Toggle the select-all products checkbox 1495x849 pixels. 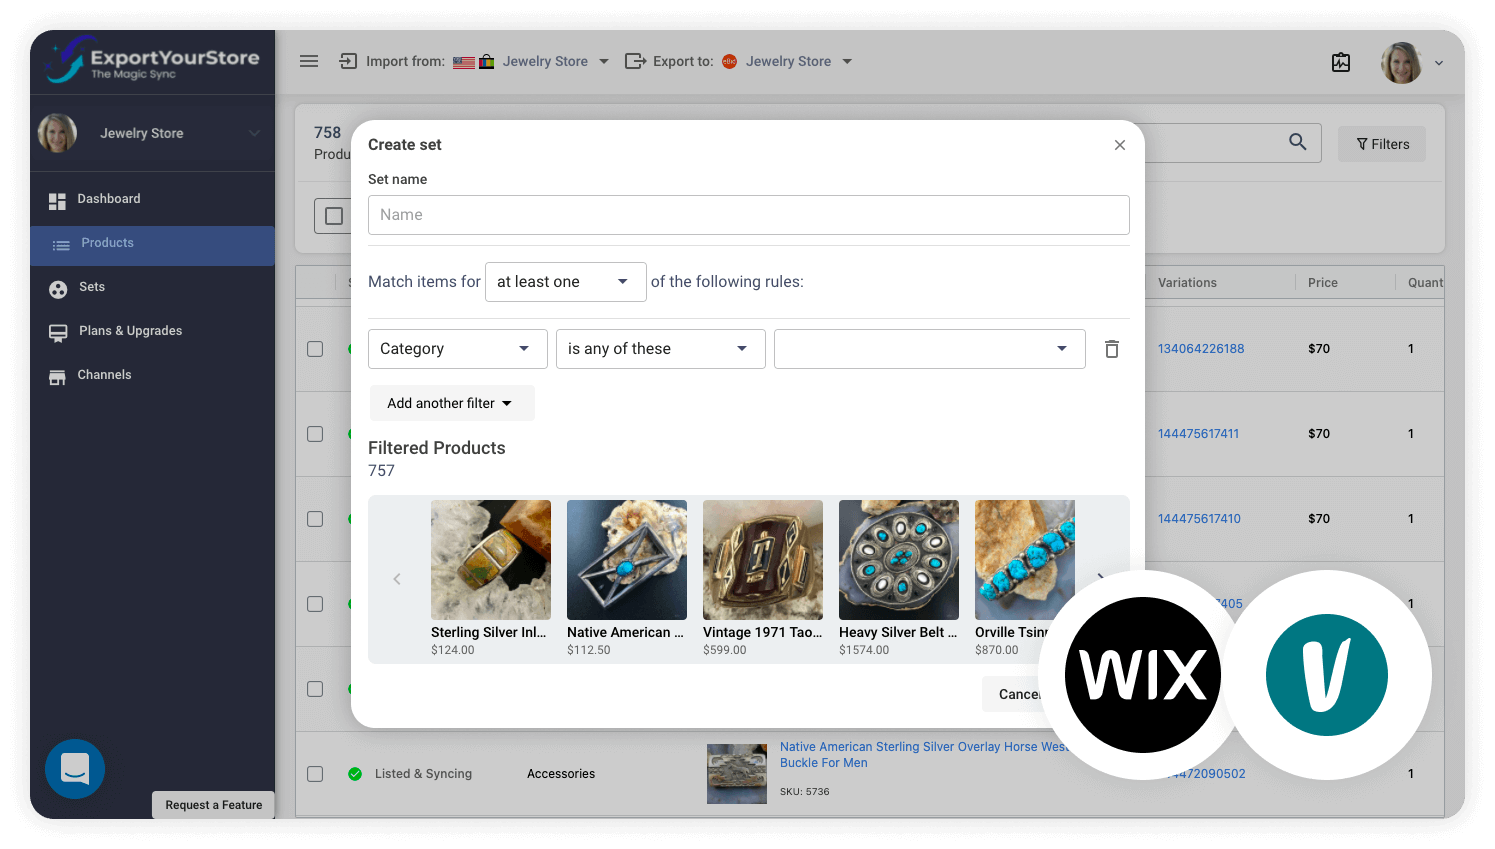click(334, 215)
